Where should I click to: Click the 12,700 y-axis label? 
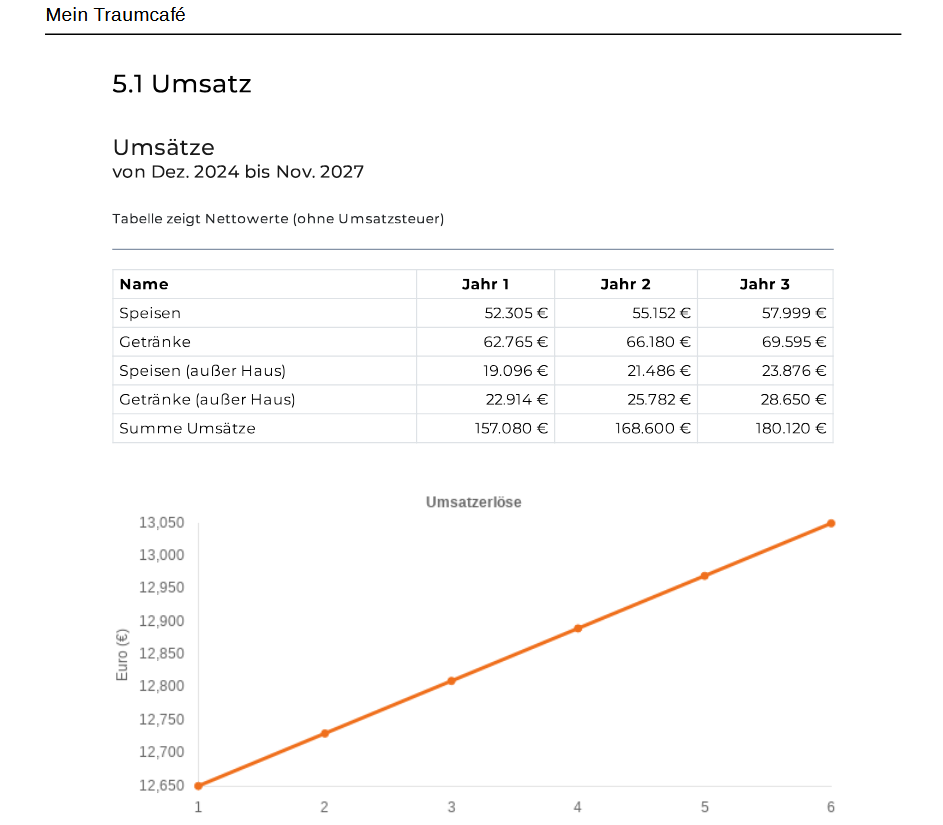tap(161, 752)
